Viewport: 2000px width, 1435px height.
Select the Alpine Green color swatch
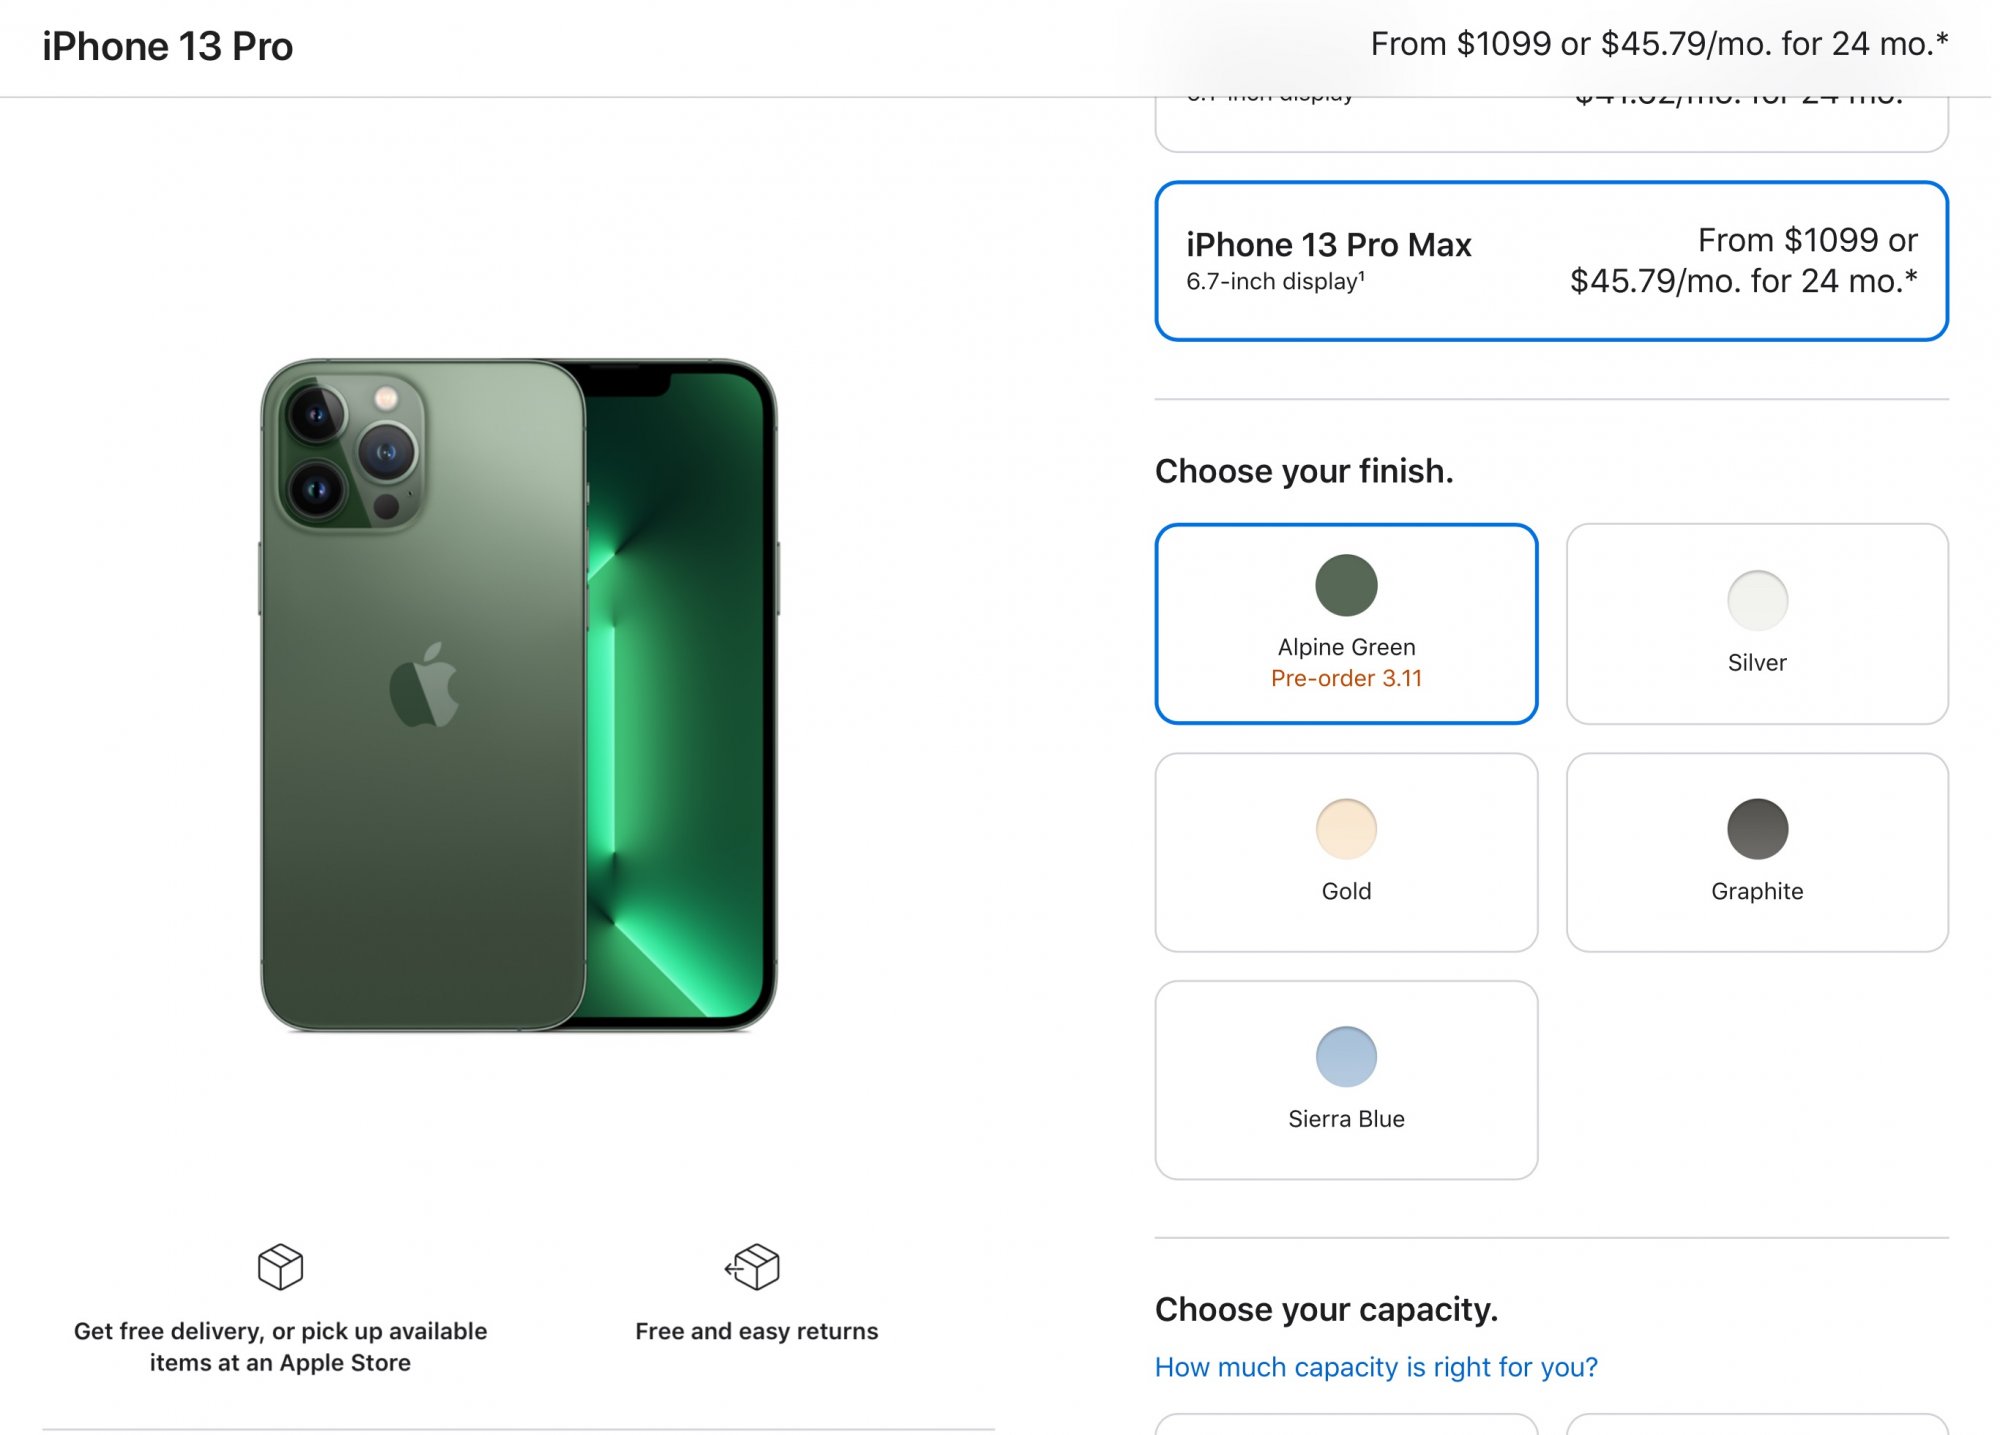click(1345, 585)
